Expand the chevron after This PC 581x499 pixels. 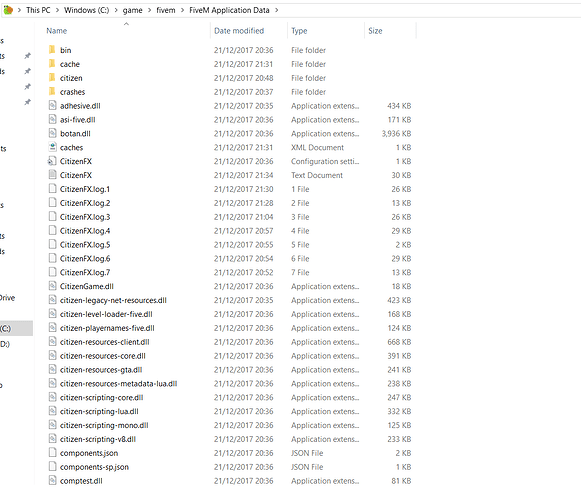(57, 10)
